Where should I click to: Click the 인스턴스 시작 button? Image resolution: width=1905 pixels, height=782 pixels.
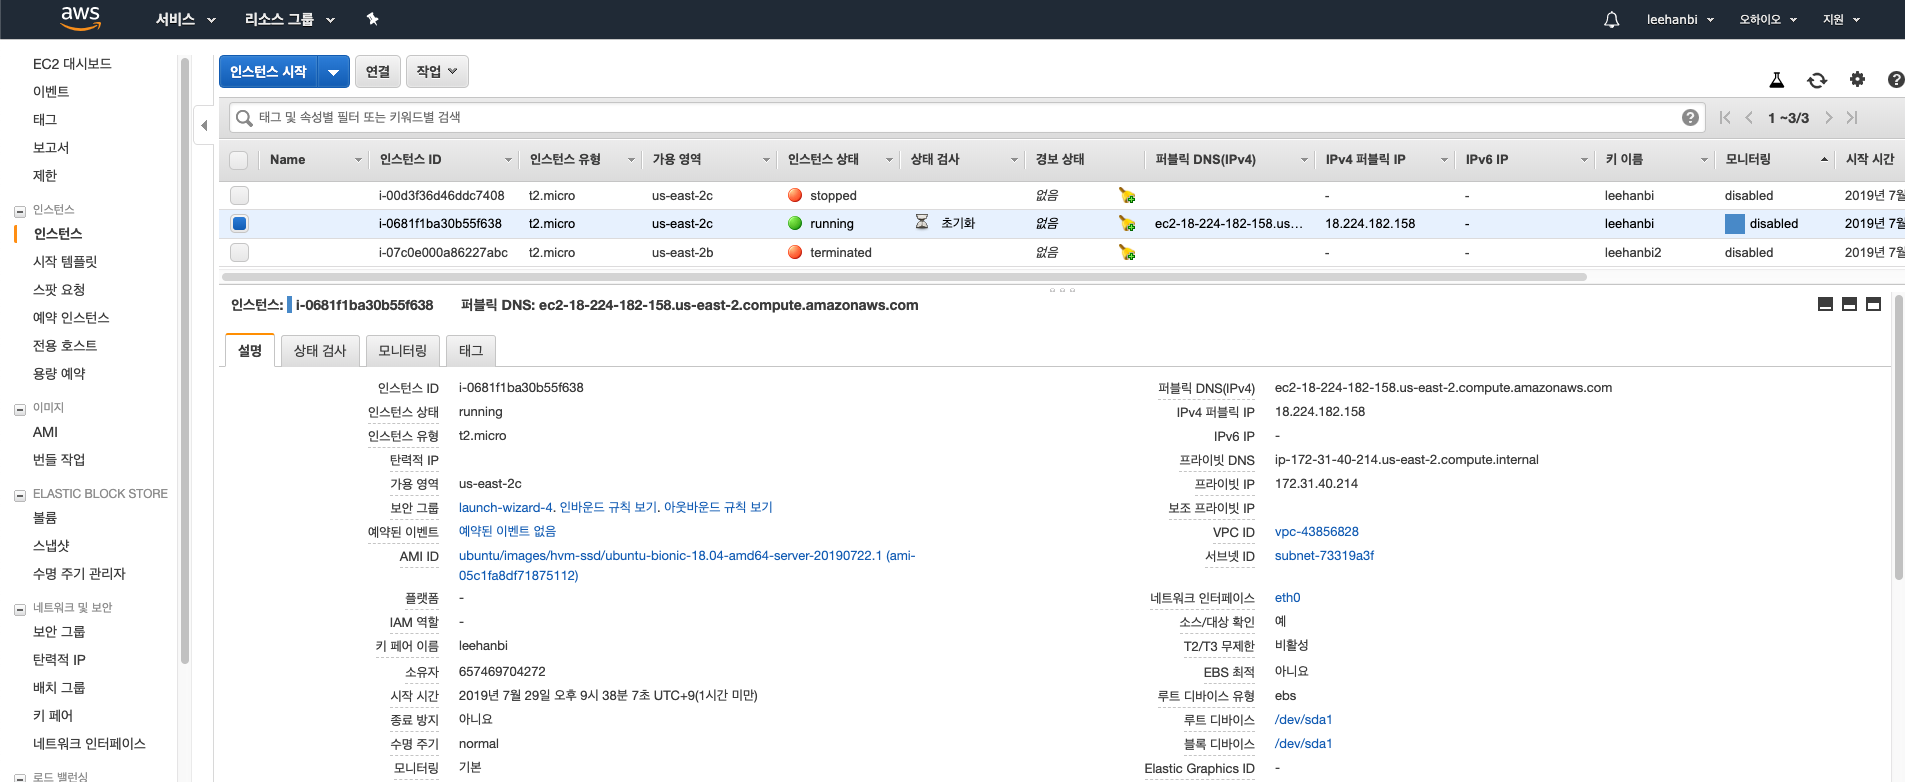(x=268, y=72)
